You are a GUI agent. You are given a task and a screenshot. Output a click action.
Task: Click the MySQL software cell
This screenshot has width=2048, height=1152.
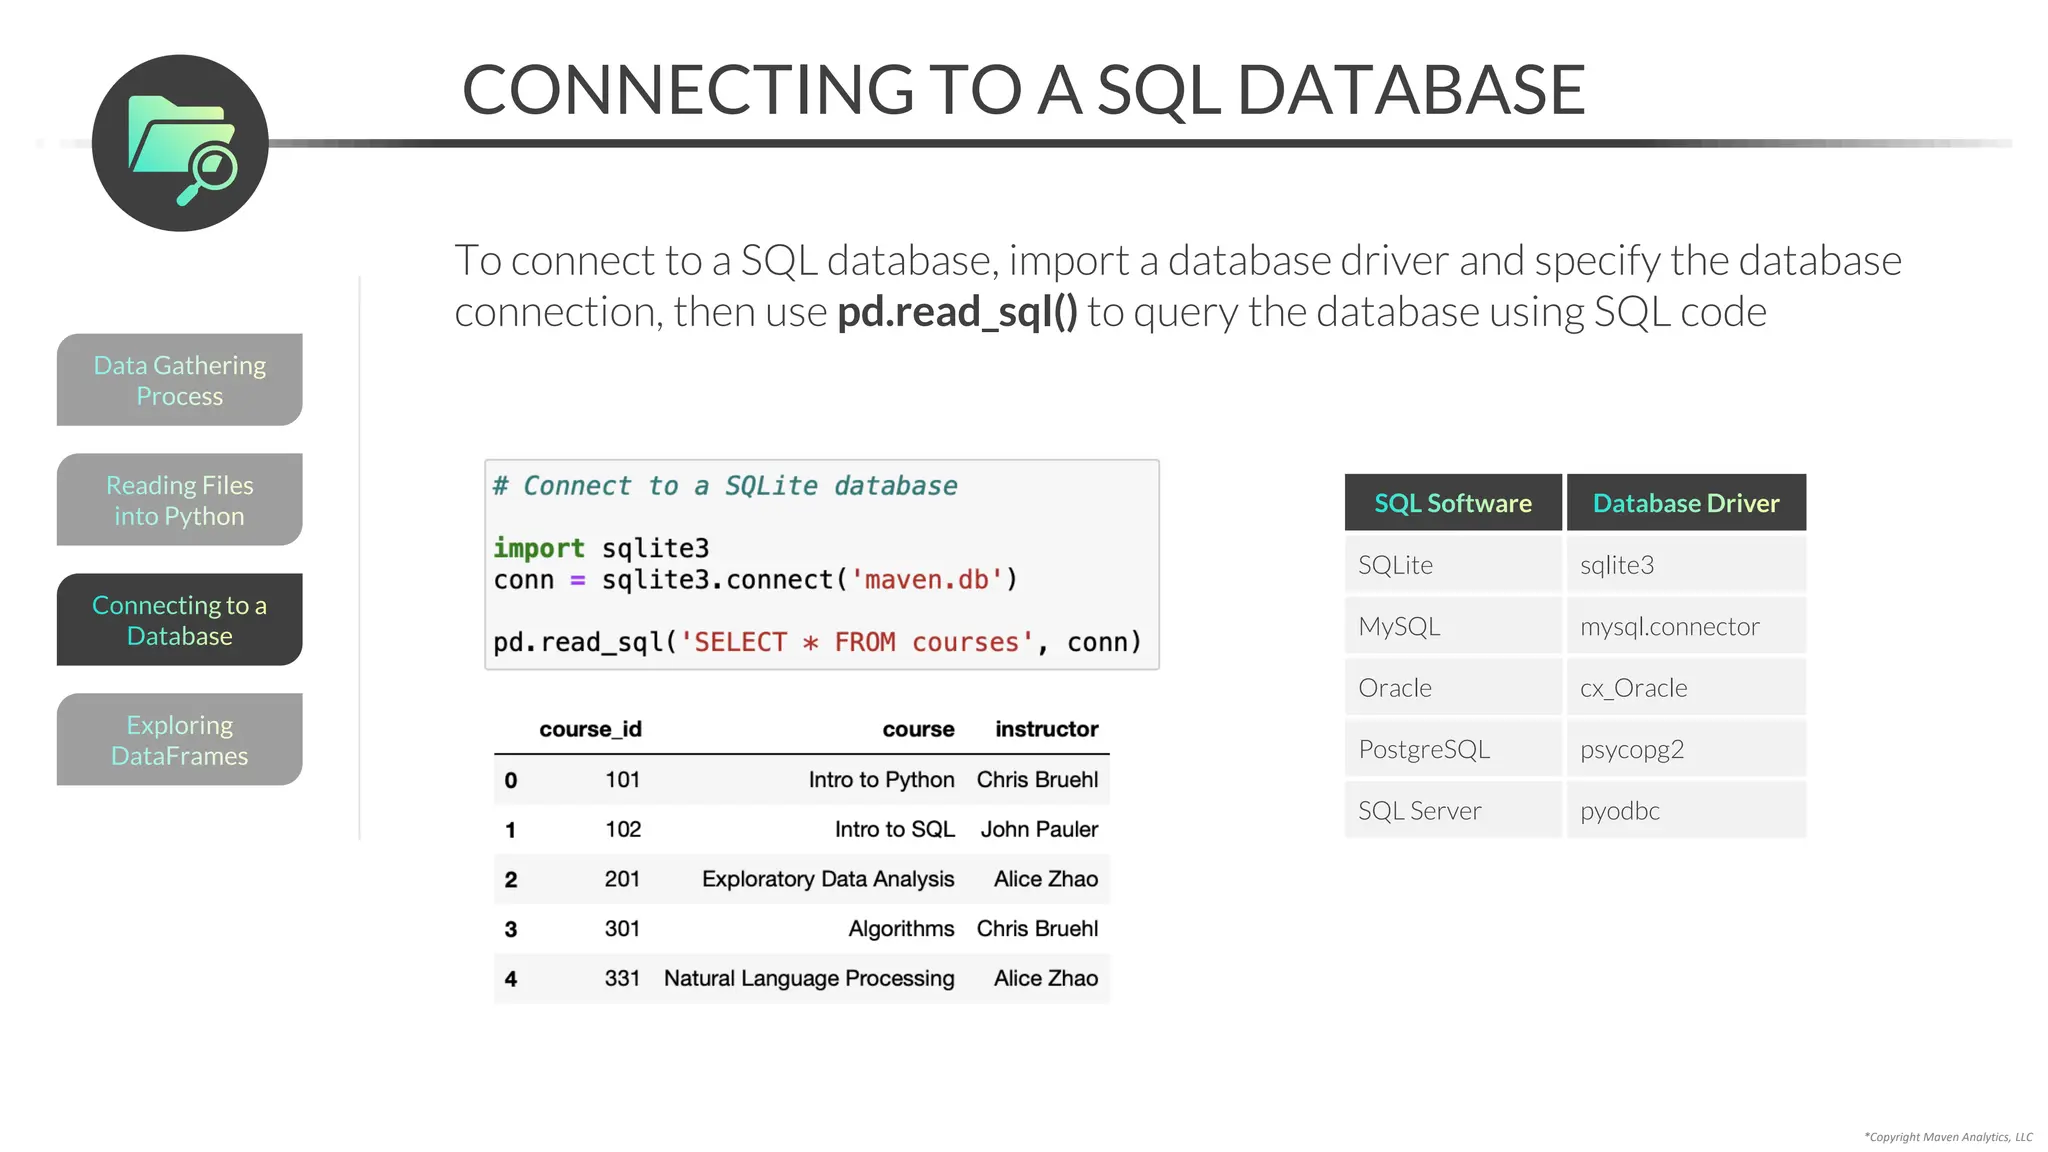point(1453,627)
